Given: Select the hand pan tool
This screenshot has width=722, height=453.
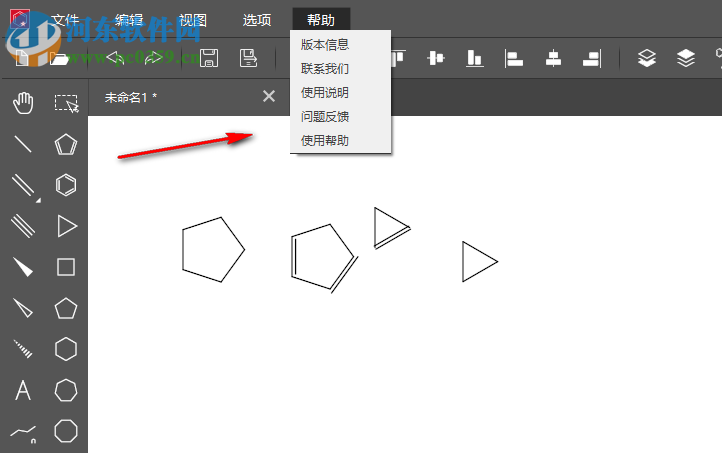Looking at the screenshot, I should coord(23,103).
